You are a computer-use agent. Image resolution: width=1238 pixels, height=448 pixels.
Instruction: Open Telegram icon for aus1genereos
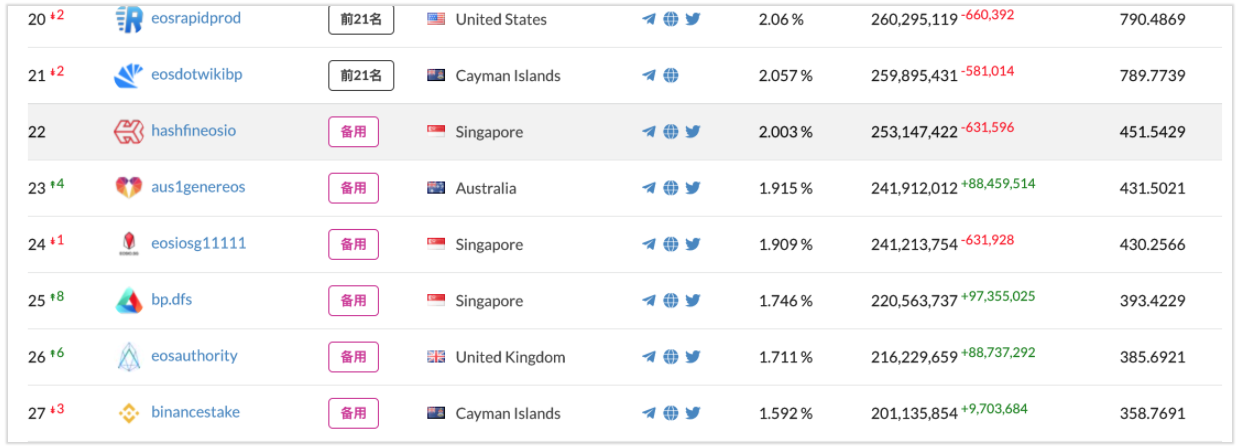pyautogui.click(x=649, y=188)
